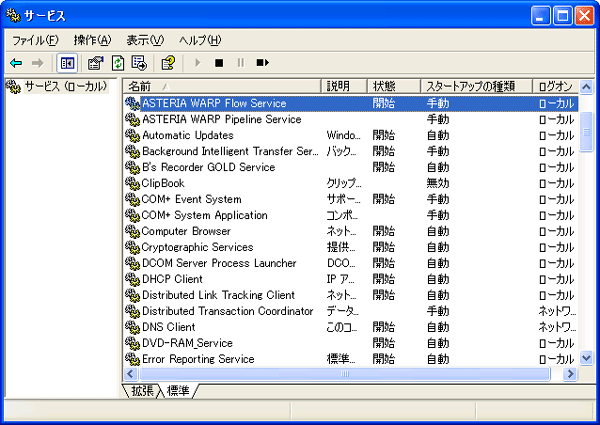Select サービス (ローカル) in the tree pane
The width and height of the screenshot is (600, 425).
tap(65, 86)
